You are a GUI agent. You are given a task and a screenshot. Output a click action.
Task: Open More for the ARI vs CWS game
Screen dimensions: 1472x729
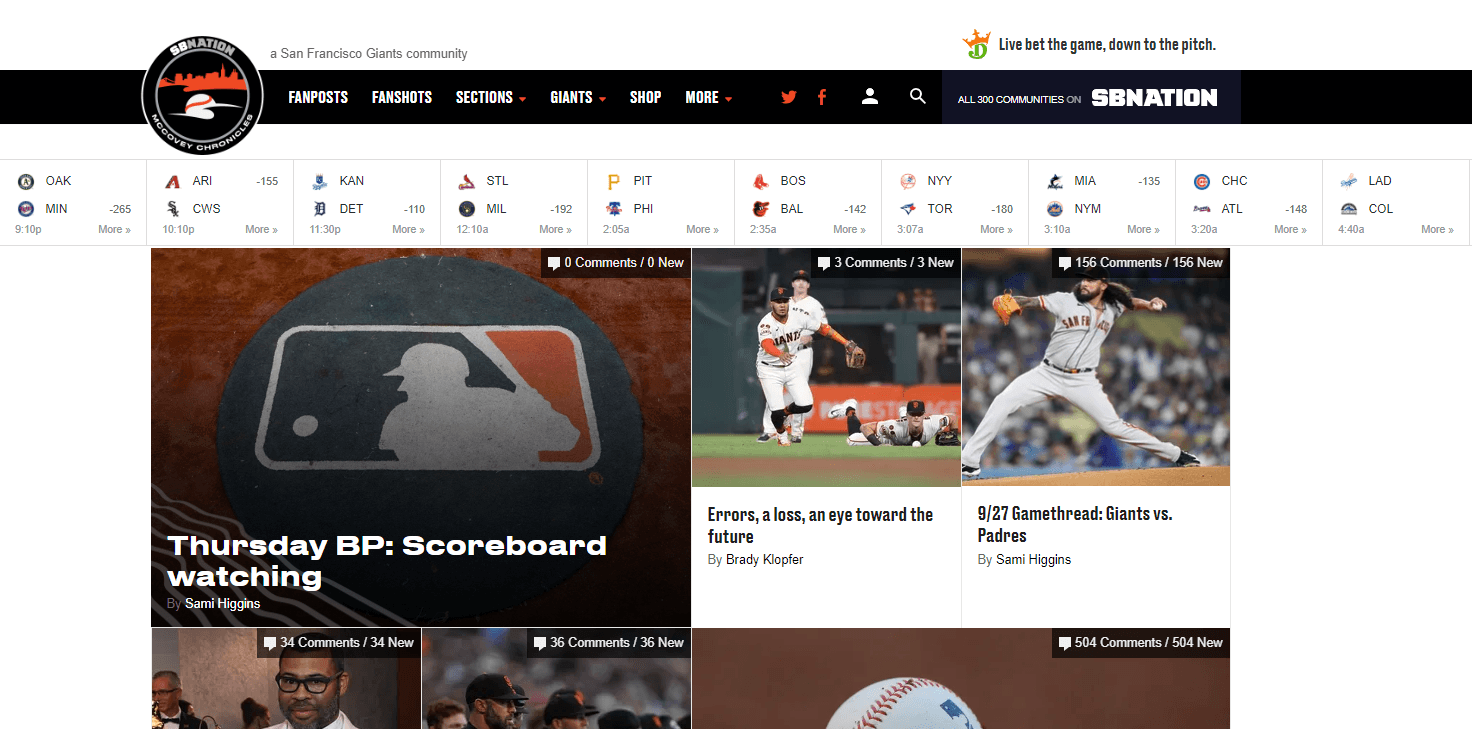262,230
